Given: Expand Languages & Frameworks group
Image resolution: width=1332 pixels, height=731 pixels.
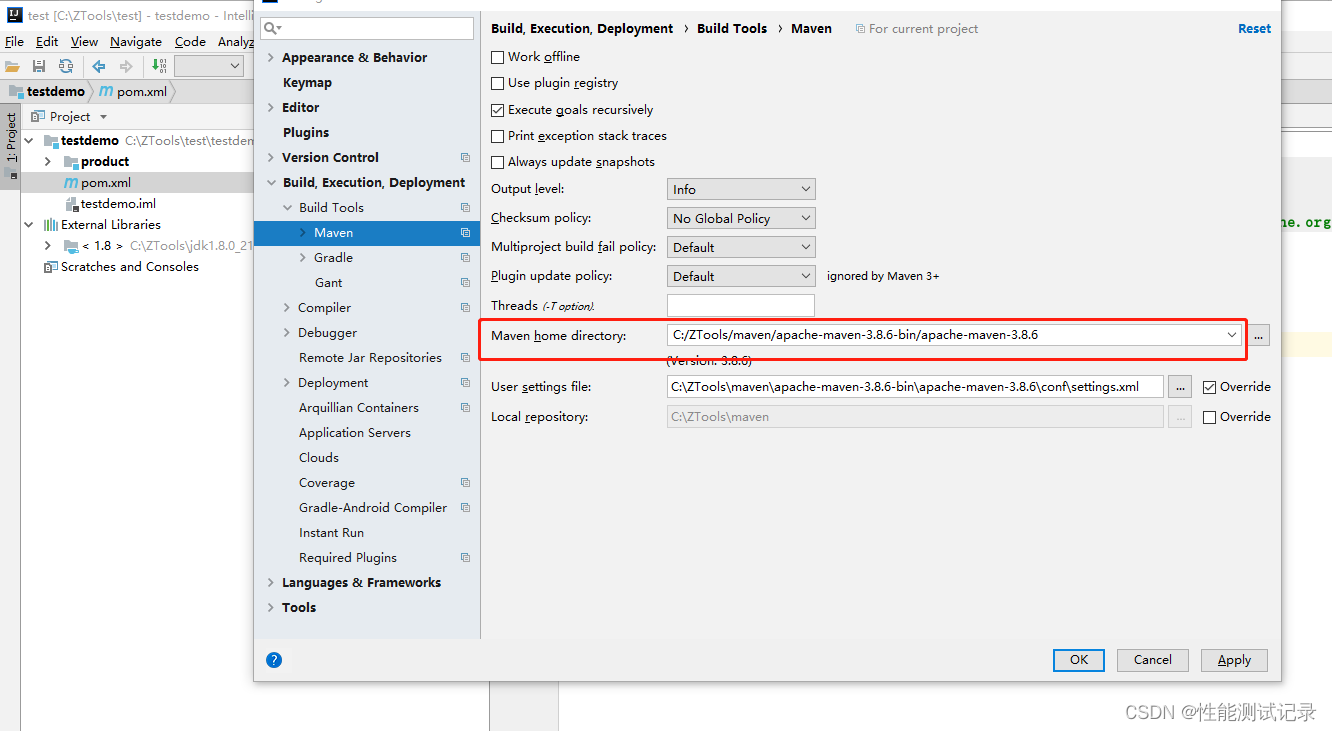Looking at the screenshot, I should (271, 583).
